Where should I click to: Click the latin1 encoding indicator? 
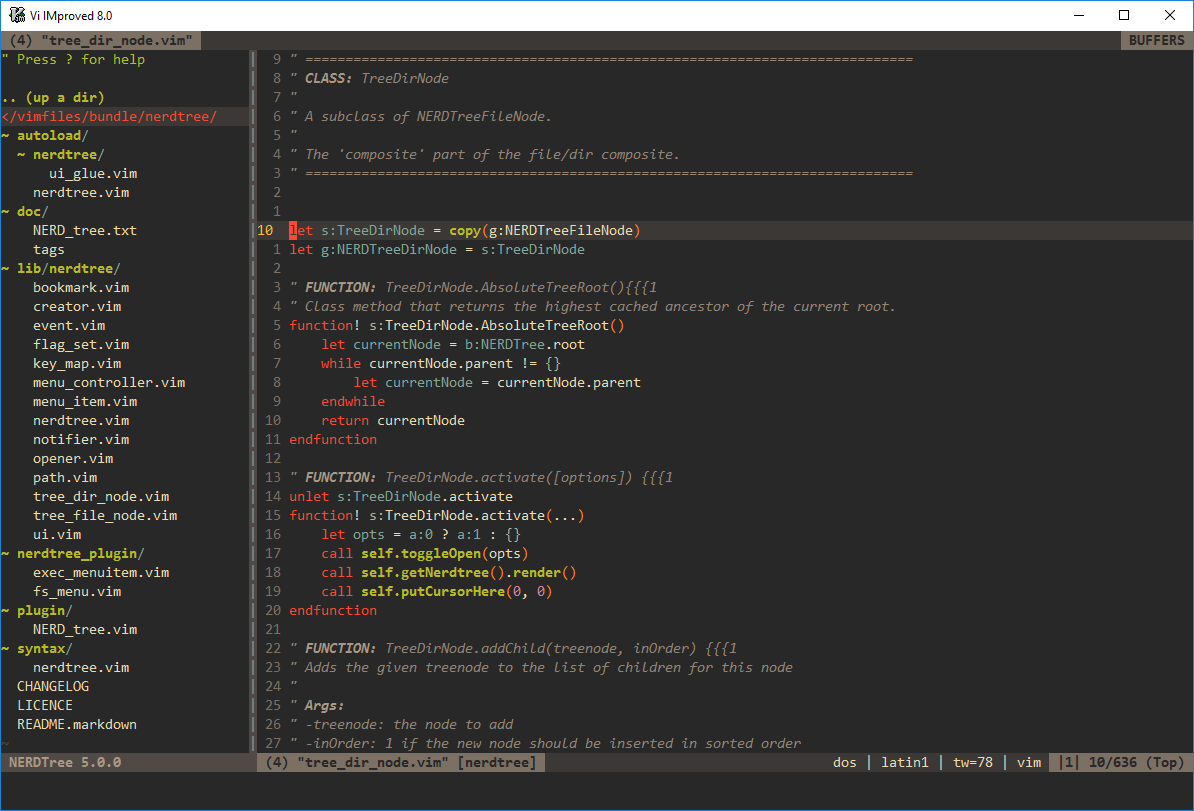pos(904,762)
